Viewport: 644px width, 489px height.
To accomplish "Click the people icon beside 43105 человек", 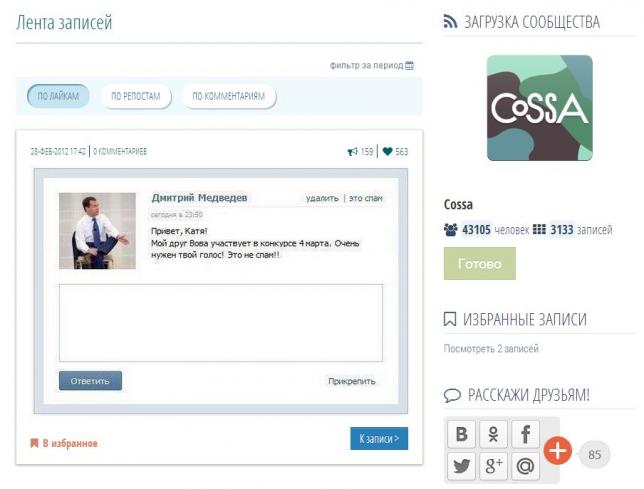I will pos(451,230).
